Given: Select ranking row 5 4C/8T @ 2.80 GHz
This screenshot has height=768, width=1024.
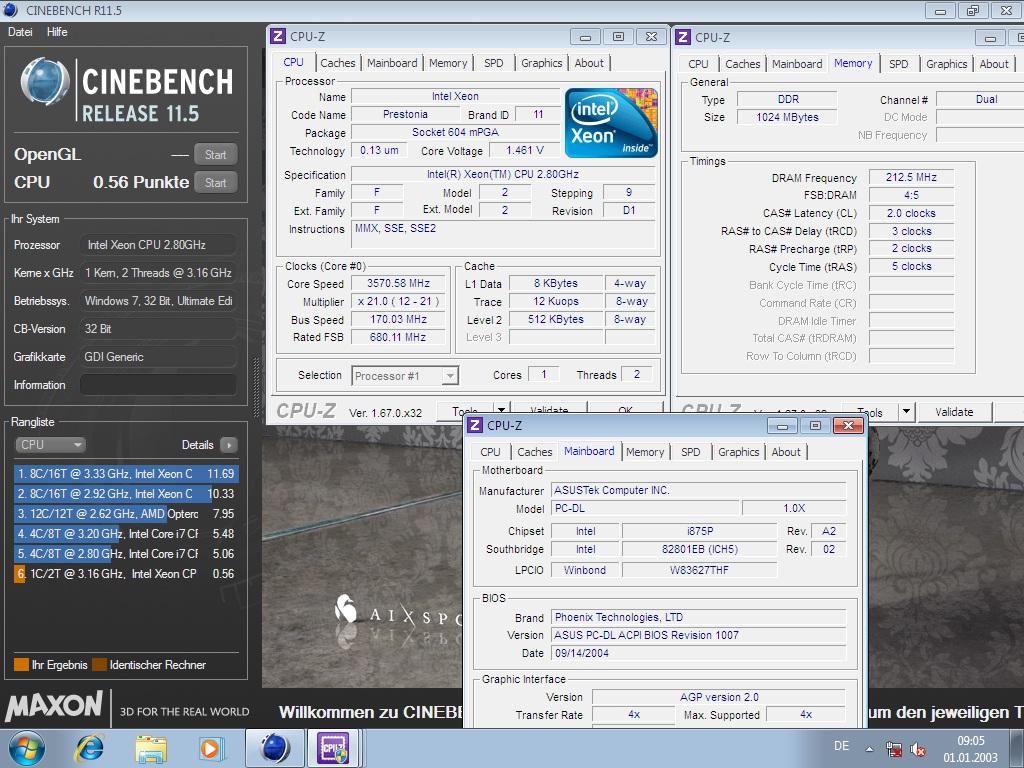Looking at the screenshot, I should tap(125, 553).
